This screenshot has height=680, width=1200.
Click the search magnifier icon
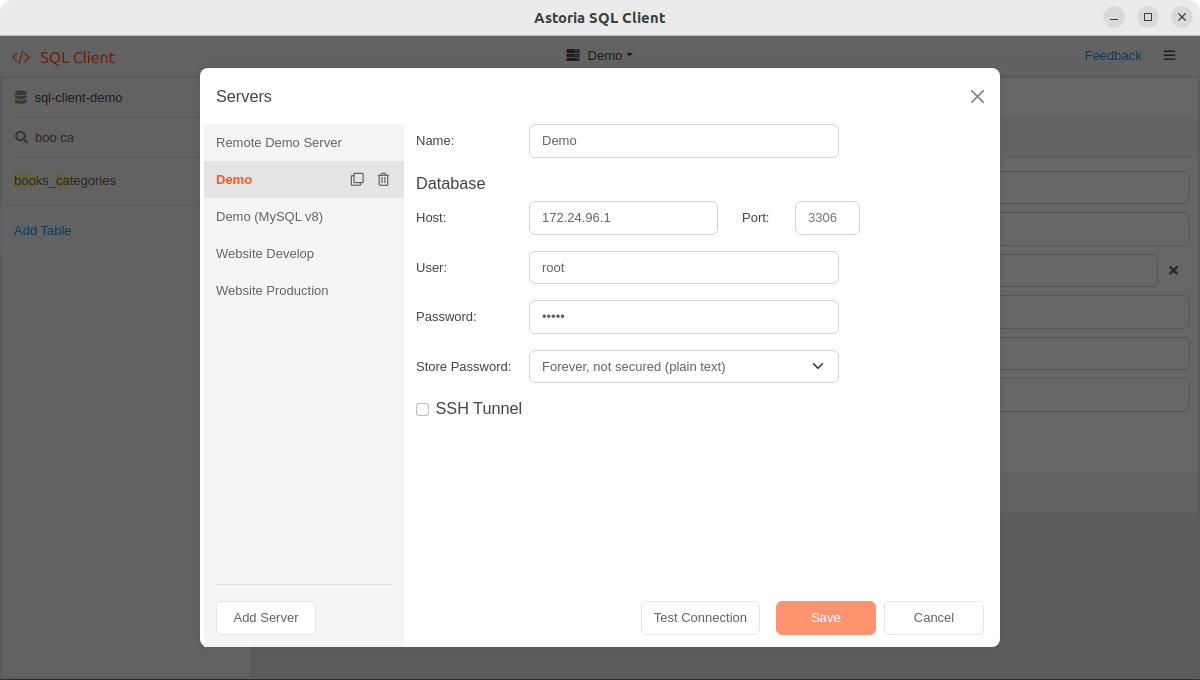(22, 138)
